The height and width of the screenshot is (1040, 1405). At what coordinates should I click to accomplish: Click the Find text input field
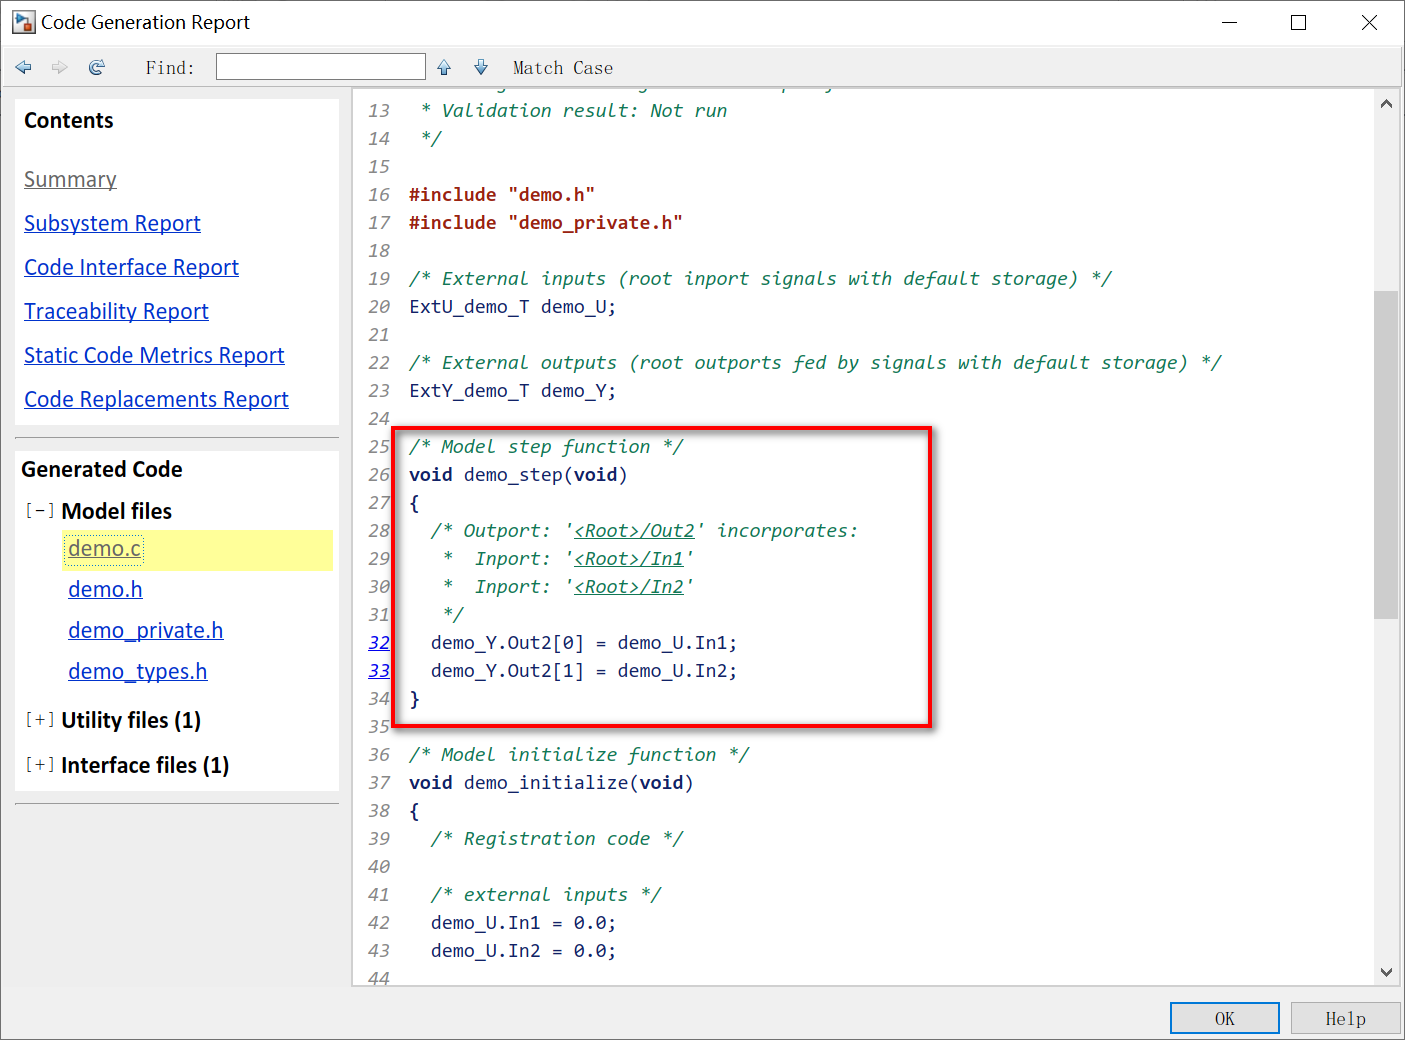[x=321, y=67]
